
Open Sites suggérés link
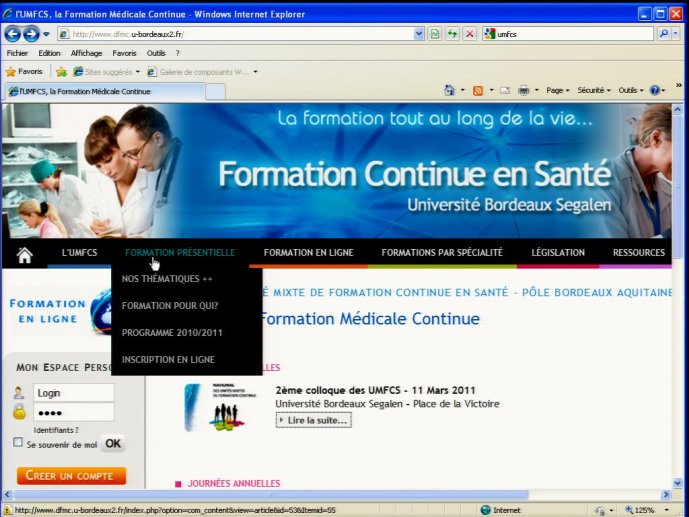click(106, 72)
